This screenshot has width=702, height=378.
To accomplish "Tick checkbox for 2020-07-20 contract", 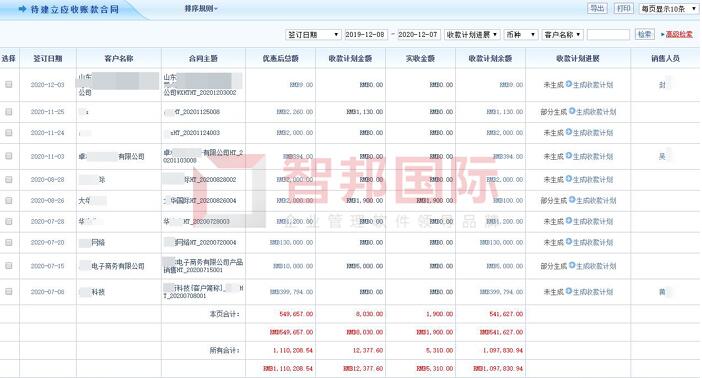I will click(x=9, y=242).
